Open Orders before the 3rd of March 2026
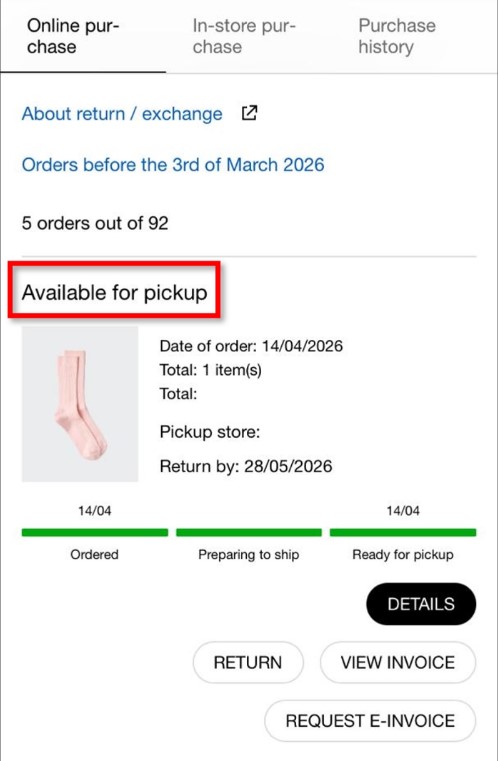The image size is (498, 761). (173, 165)
